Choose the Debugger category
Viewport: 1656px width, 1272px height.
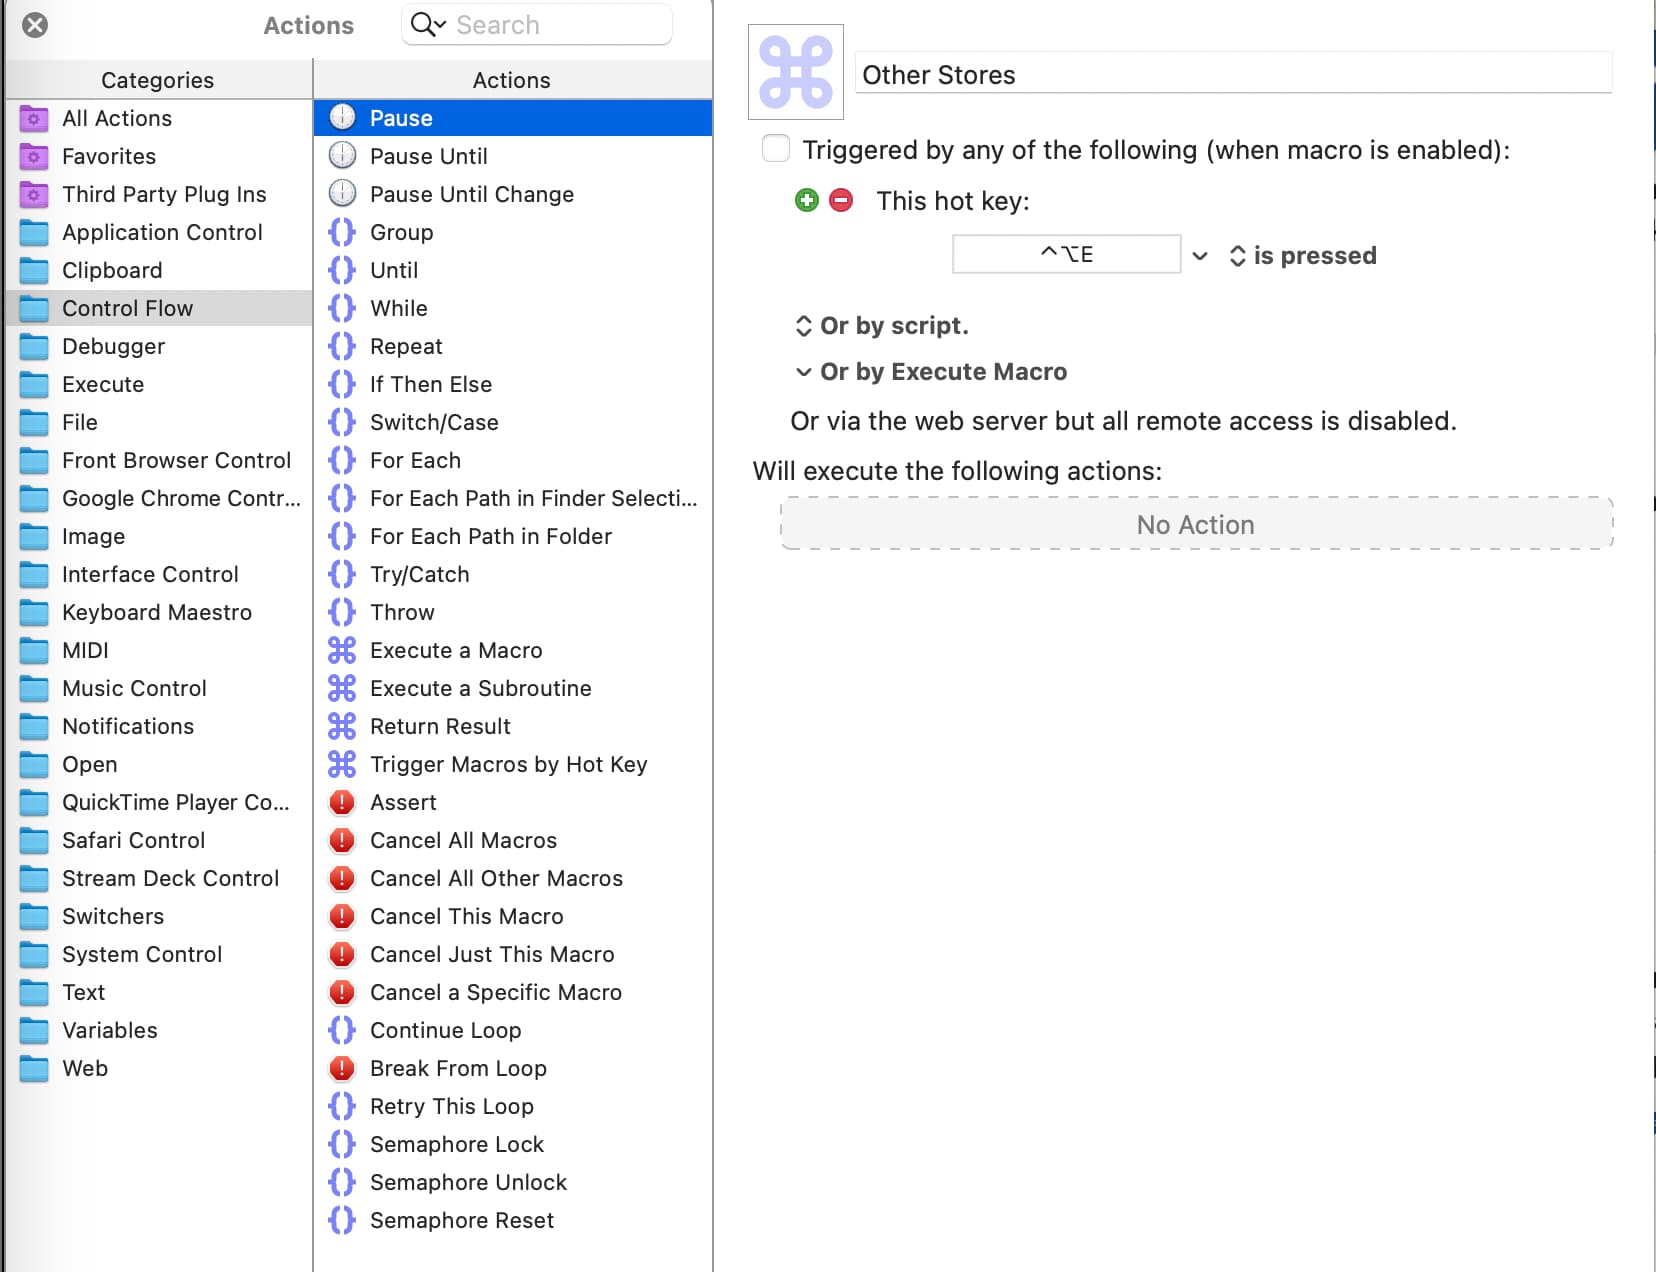[x=159, y=346]
